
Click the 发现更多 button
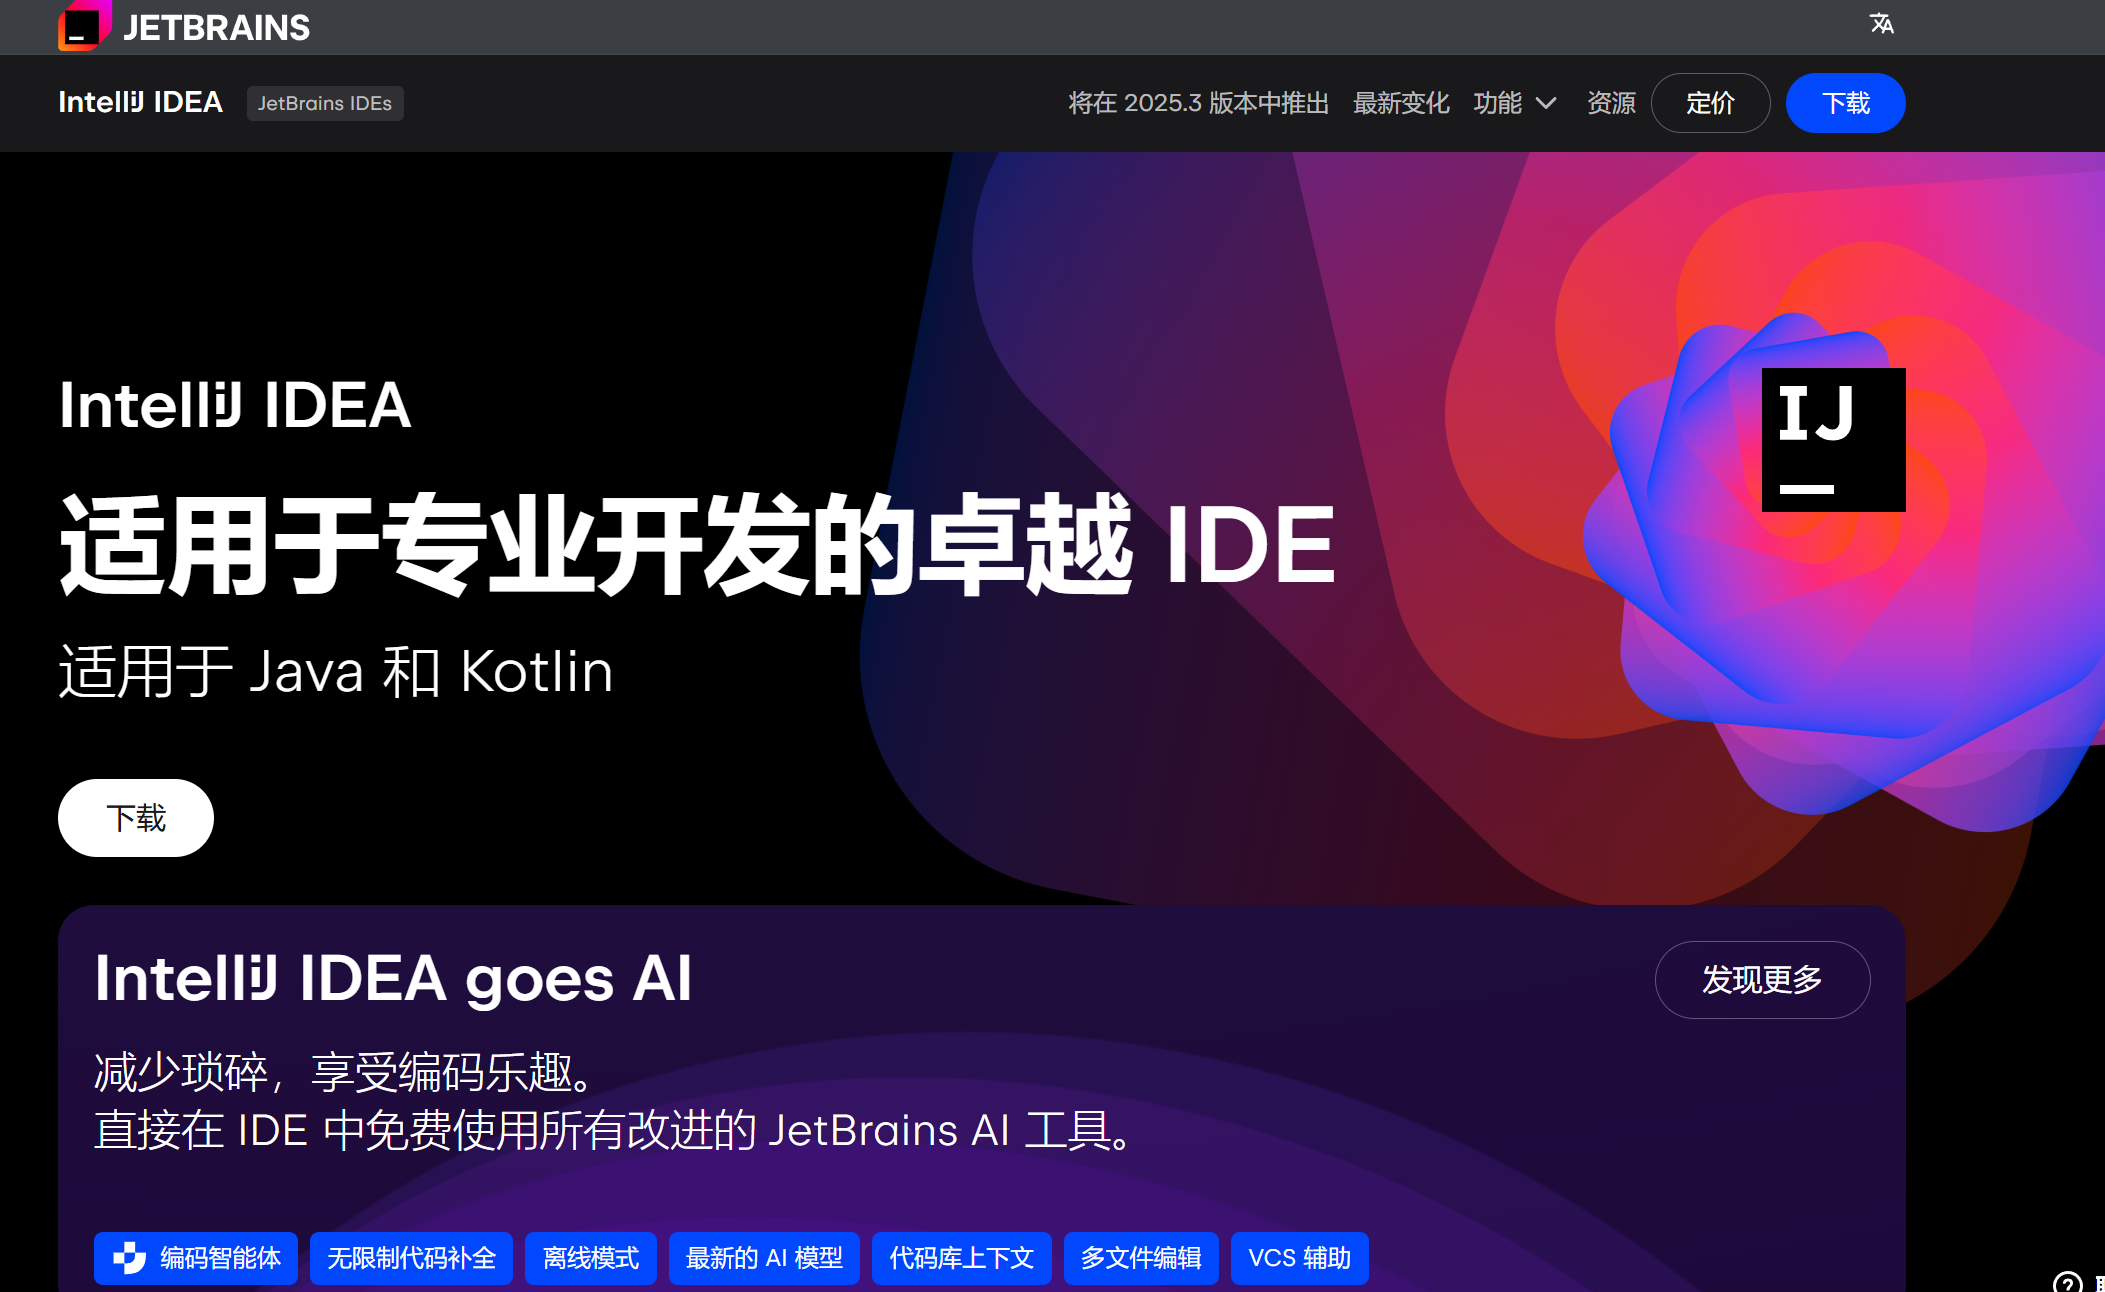tap(1762, 980)
